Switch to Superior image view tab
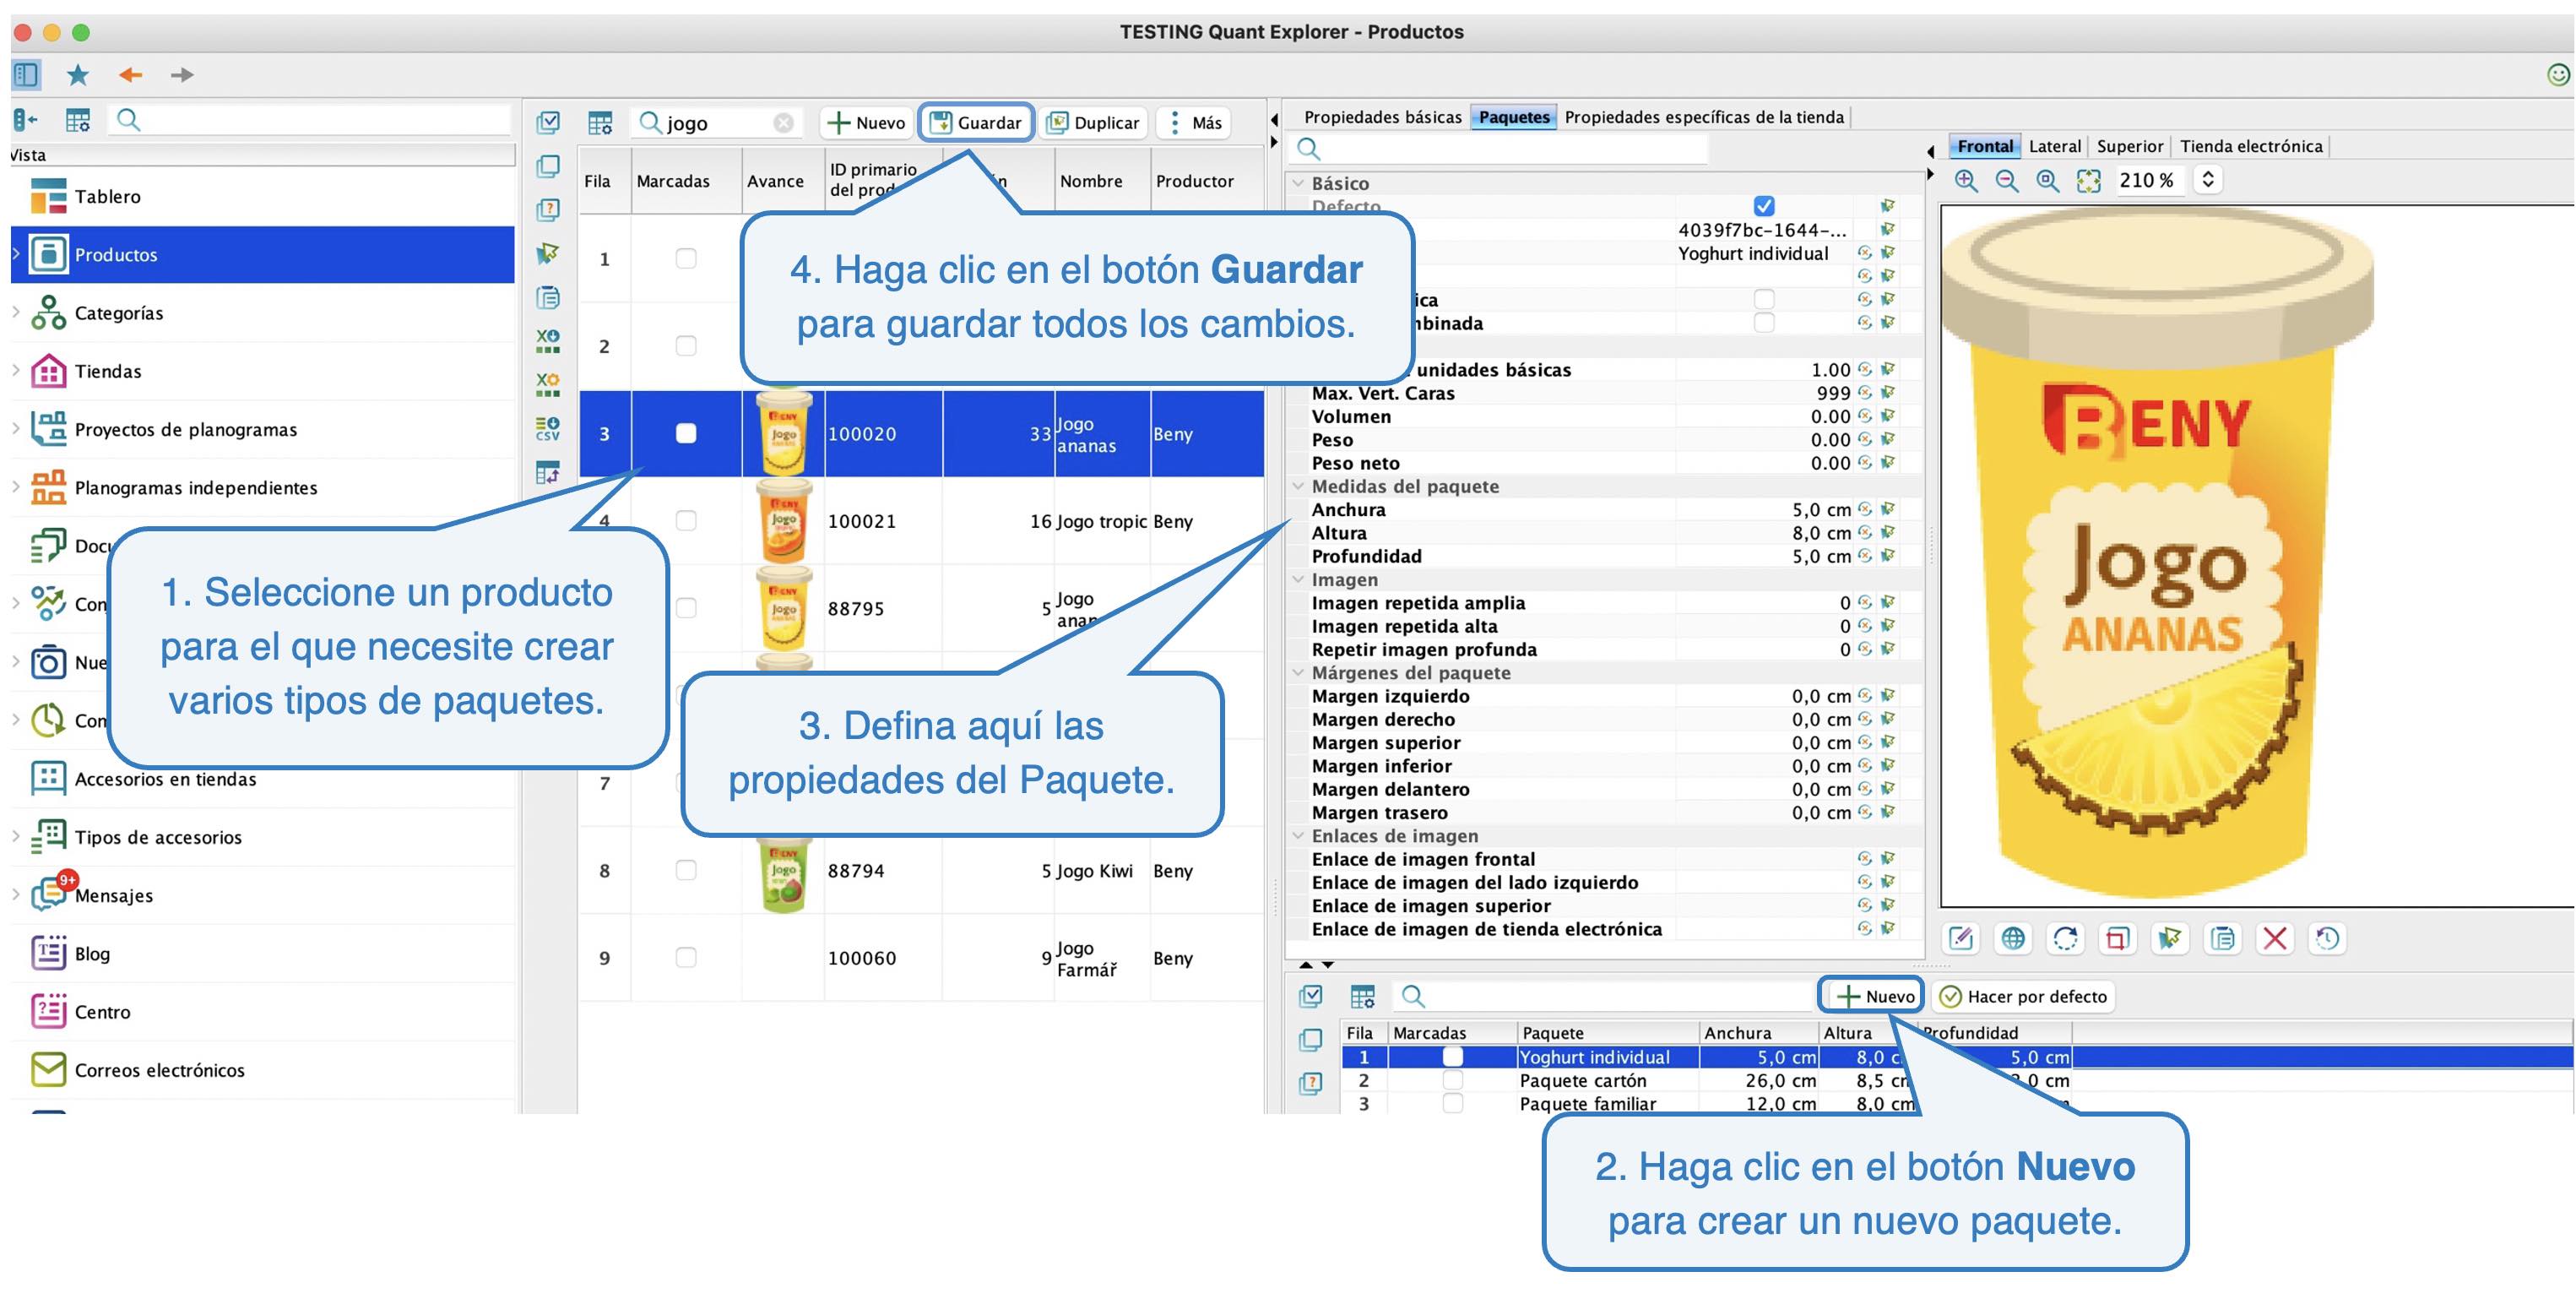Image resolution: width=2576 pixels, height=1299 pixels. point(2130,146)
